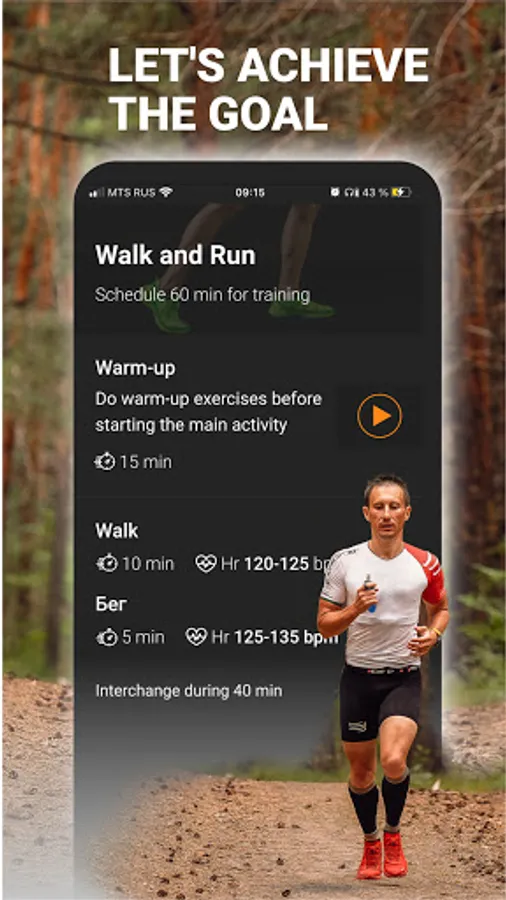Tap the Interchange during 40 min note

189,690
